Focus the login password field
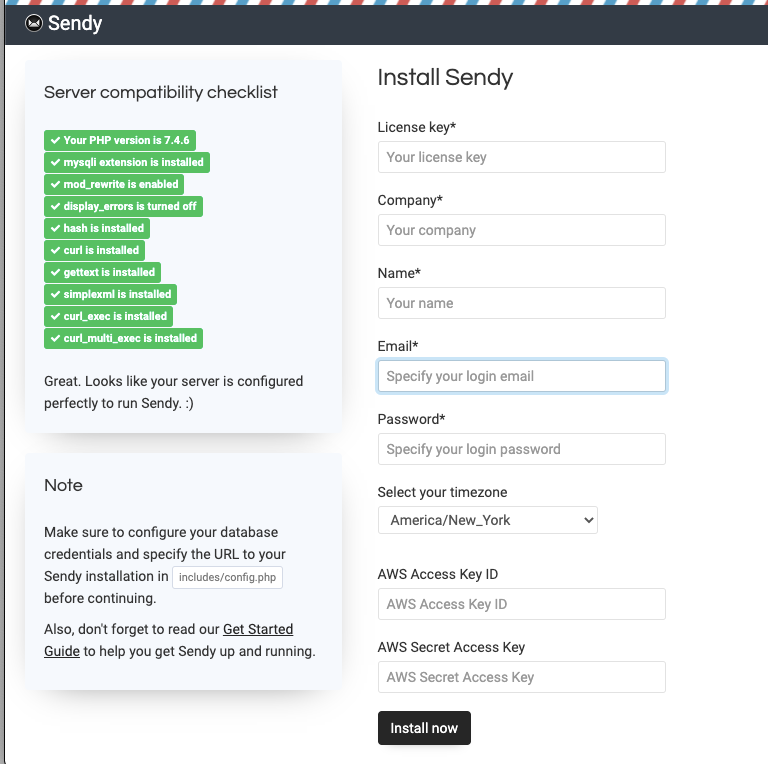 [522, 449]
